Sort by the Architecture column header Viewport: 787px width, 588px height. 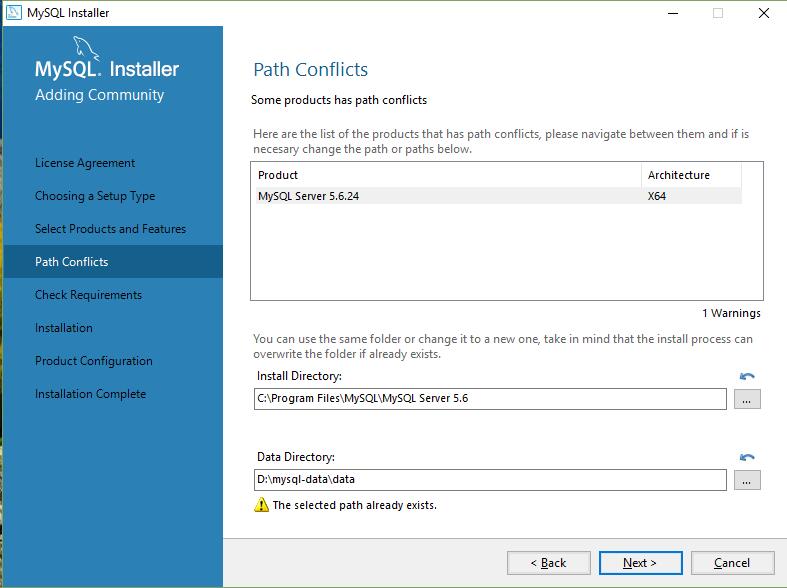click(x=690, y=175)
